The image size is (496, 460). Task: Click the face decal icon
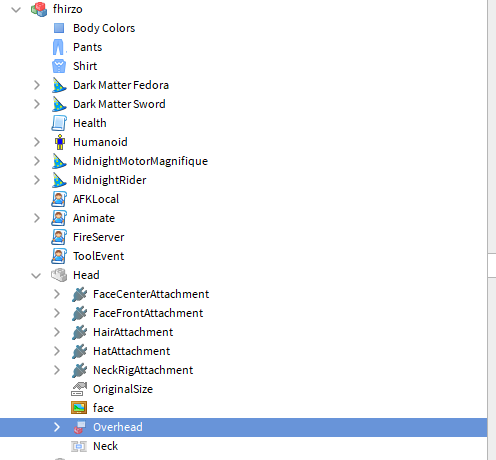pyautogui.click(x=79, y=408)
